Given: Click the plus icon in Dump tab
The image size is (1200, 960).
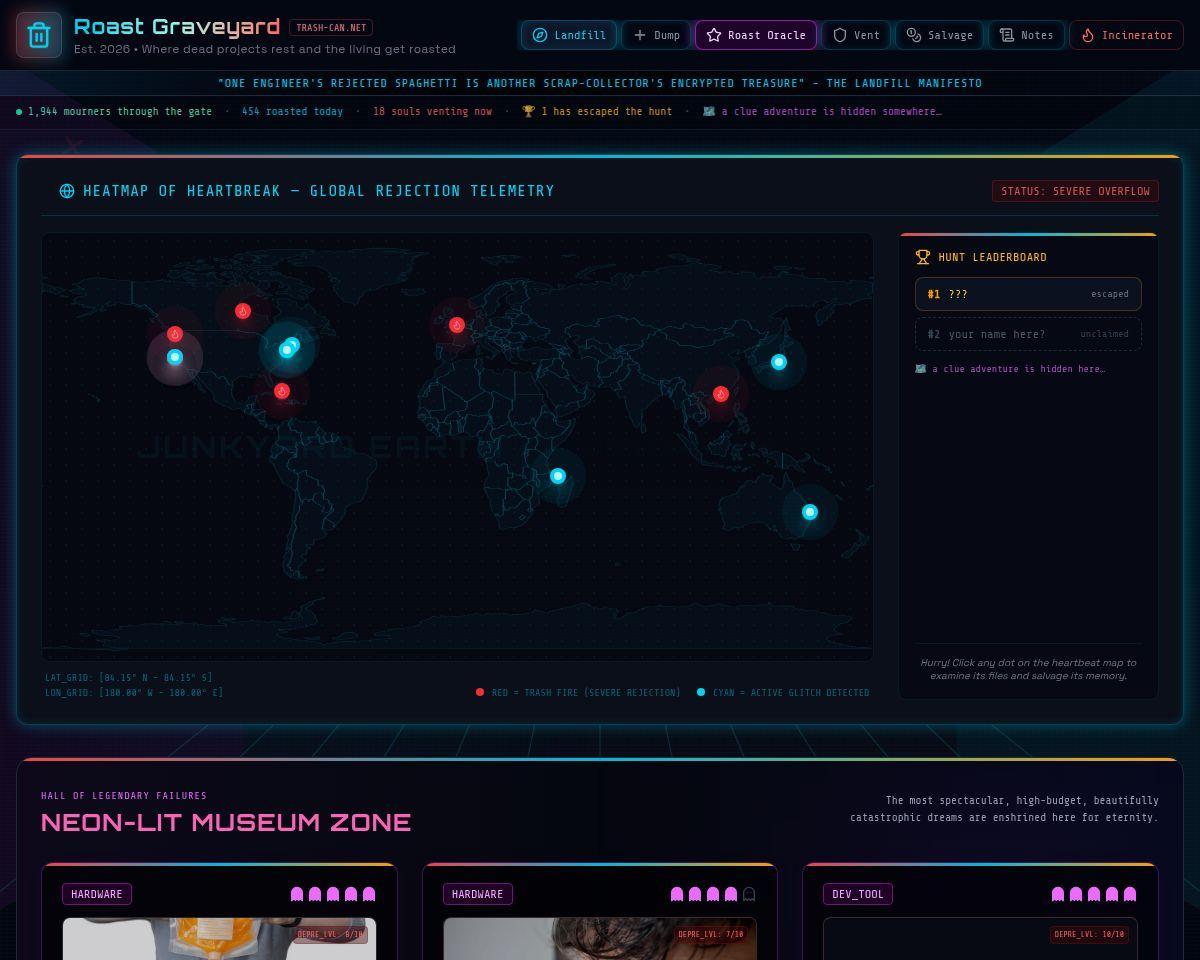Looking at the screenshot, I should (640, 35).
